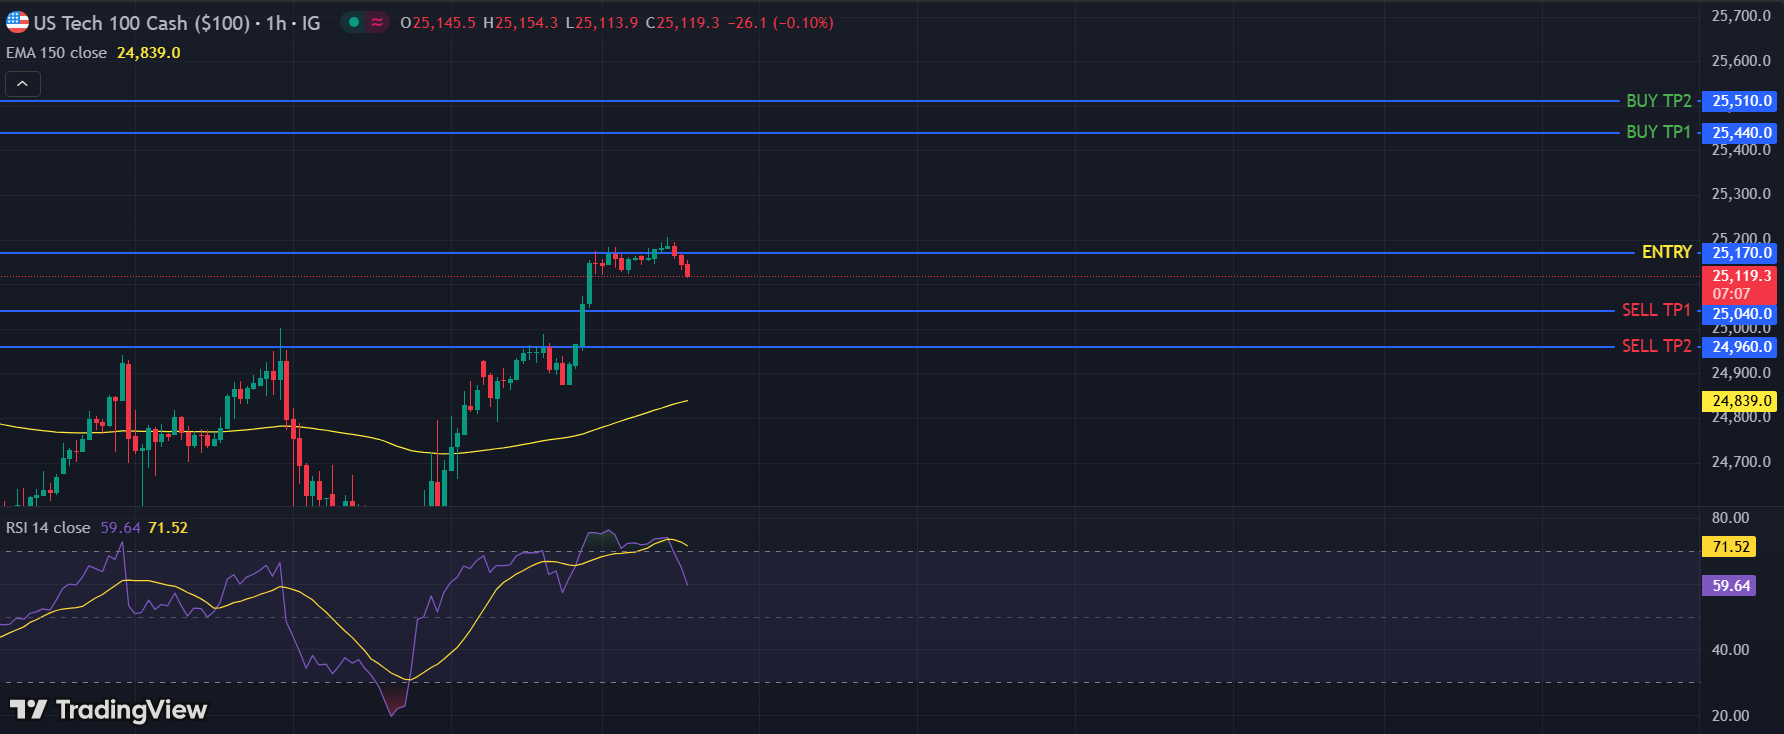Viewport: 1784px width, 734px height.
Task: Click the purple 59.64 RSI axis tag
Action: coord(1730,586)
